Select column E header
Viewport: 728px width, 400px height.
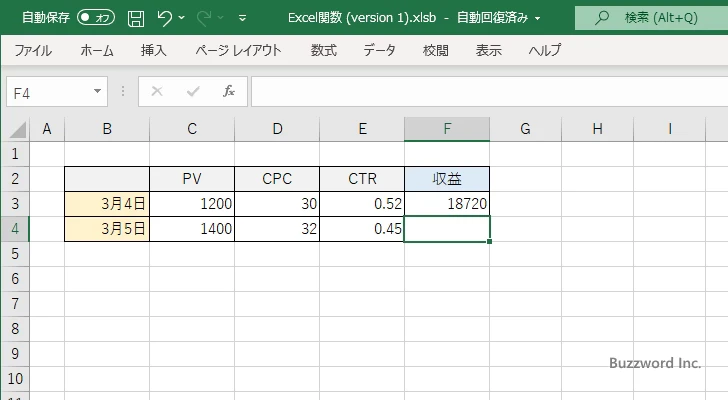[362, 129]
